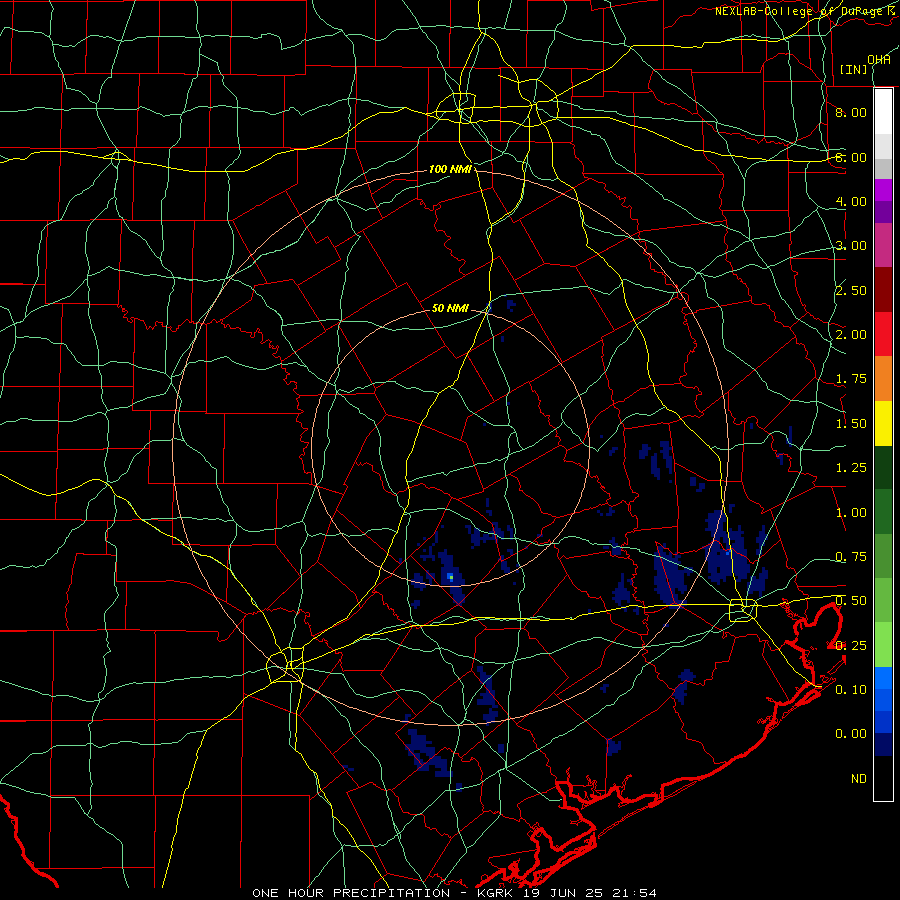This screenshot has height=900, width=900.
Task: Click the '1.50' legend value
Action: tap(851, 424)
